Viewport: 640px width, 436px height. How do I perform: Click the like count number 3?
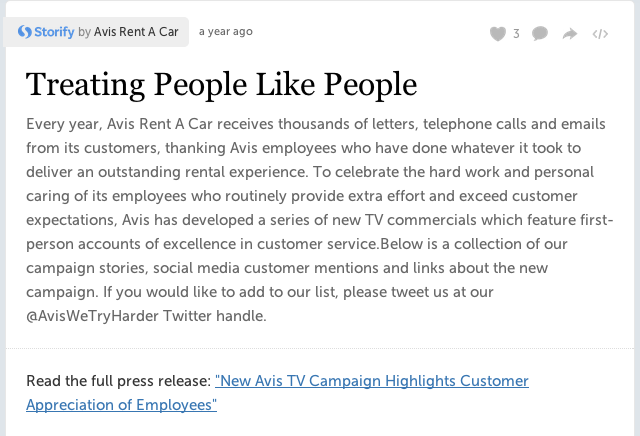516,33
